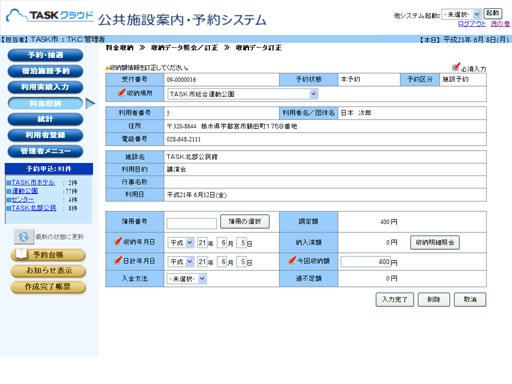
Task: Click the ログアウト link
Action: (472, 24)
